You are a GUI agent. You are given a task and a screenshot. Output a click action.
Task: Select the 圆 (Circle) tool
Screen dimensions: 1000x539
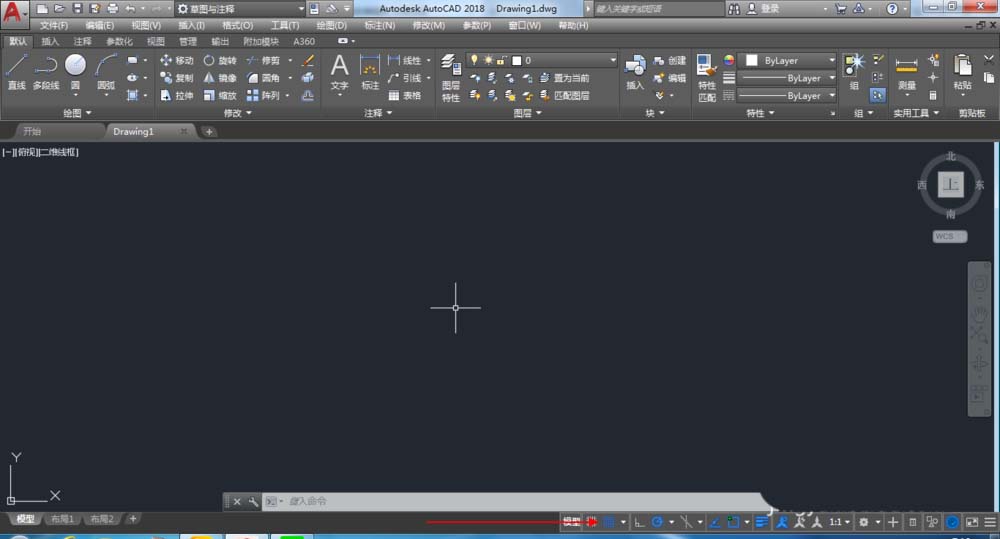pos(75,72)
